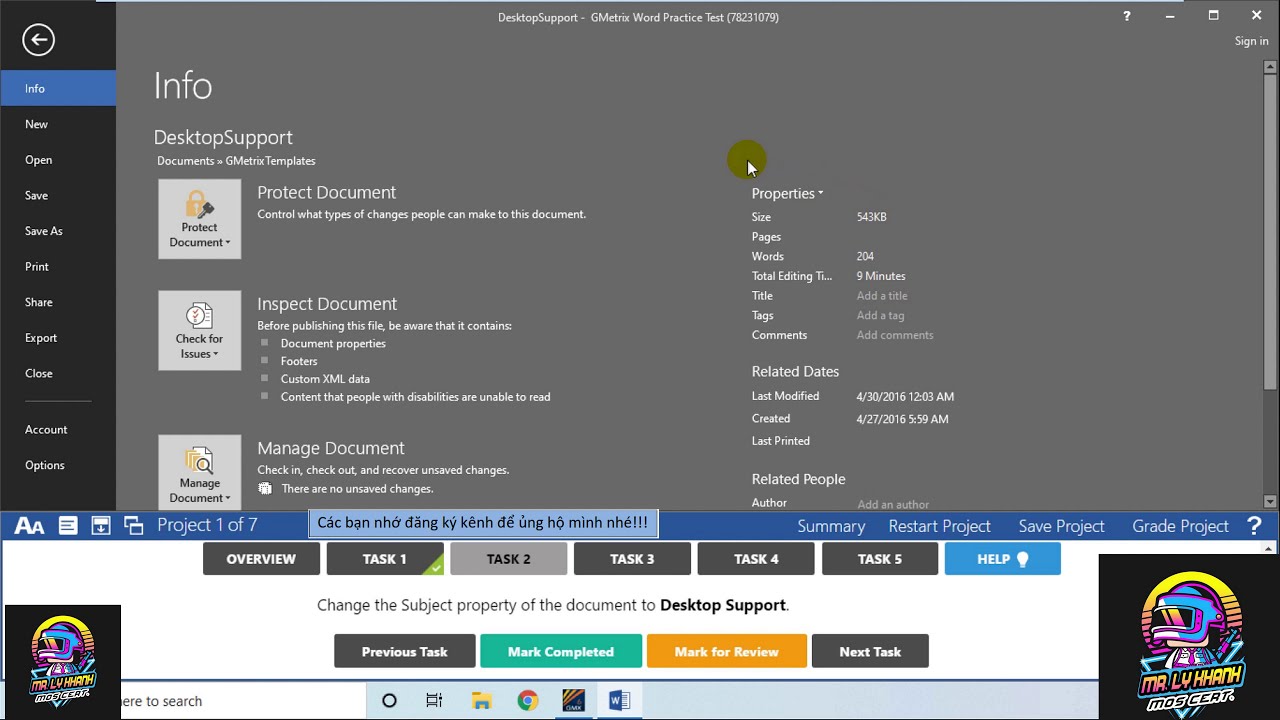This screenshot has height=720, width=1280.
Task: Click the taskbar search box
Action: pos(243,701)
